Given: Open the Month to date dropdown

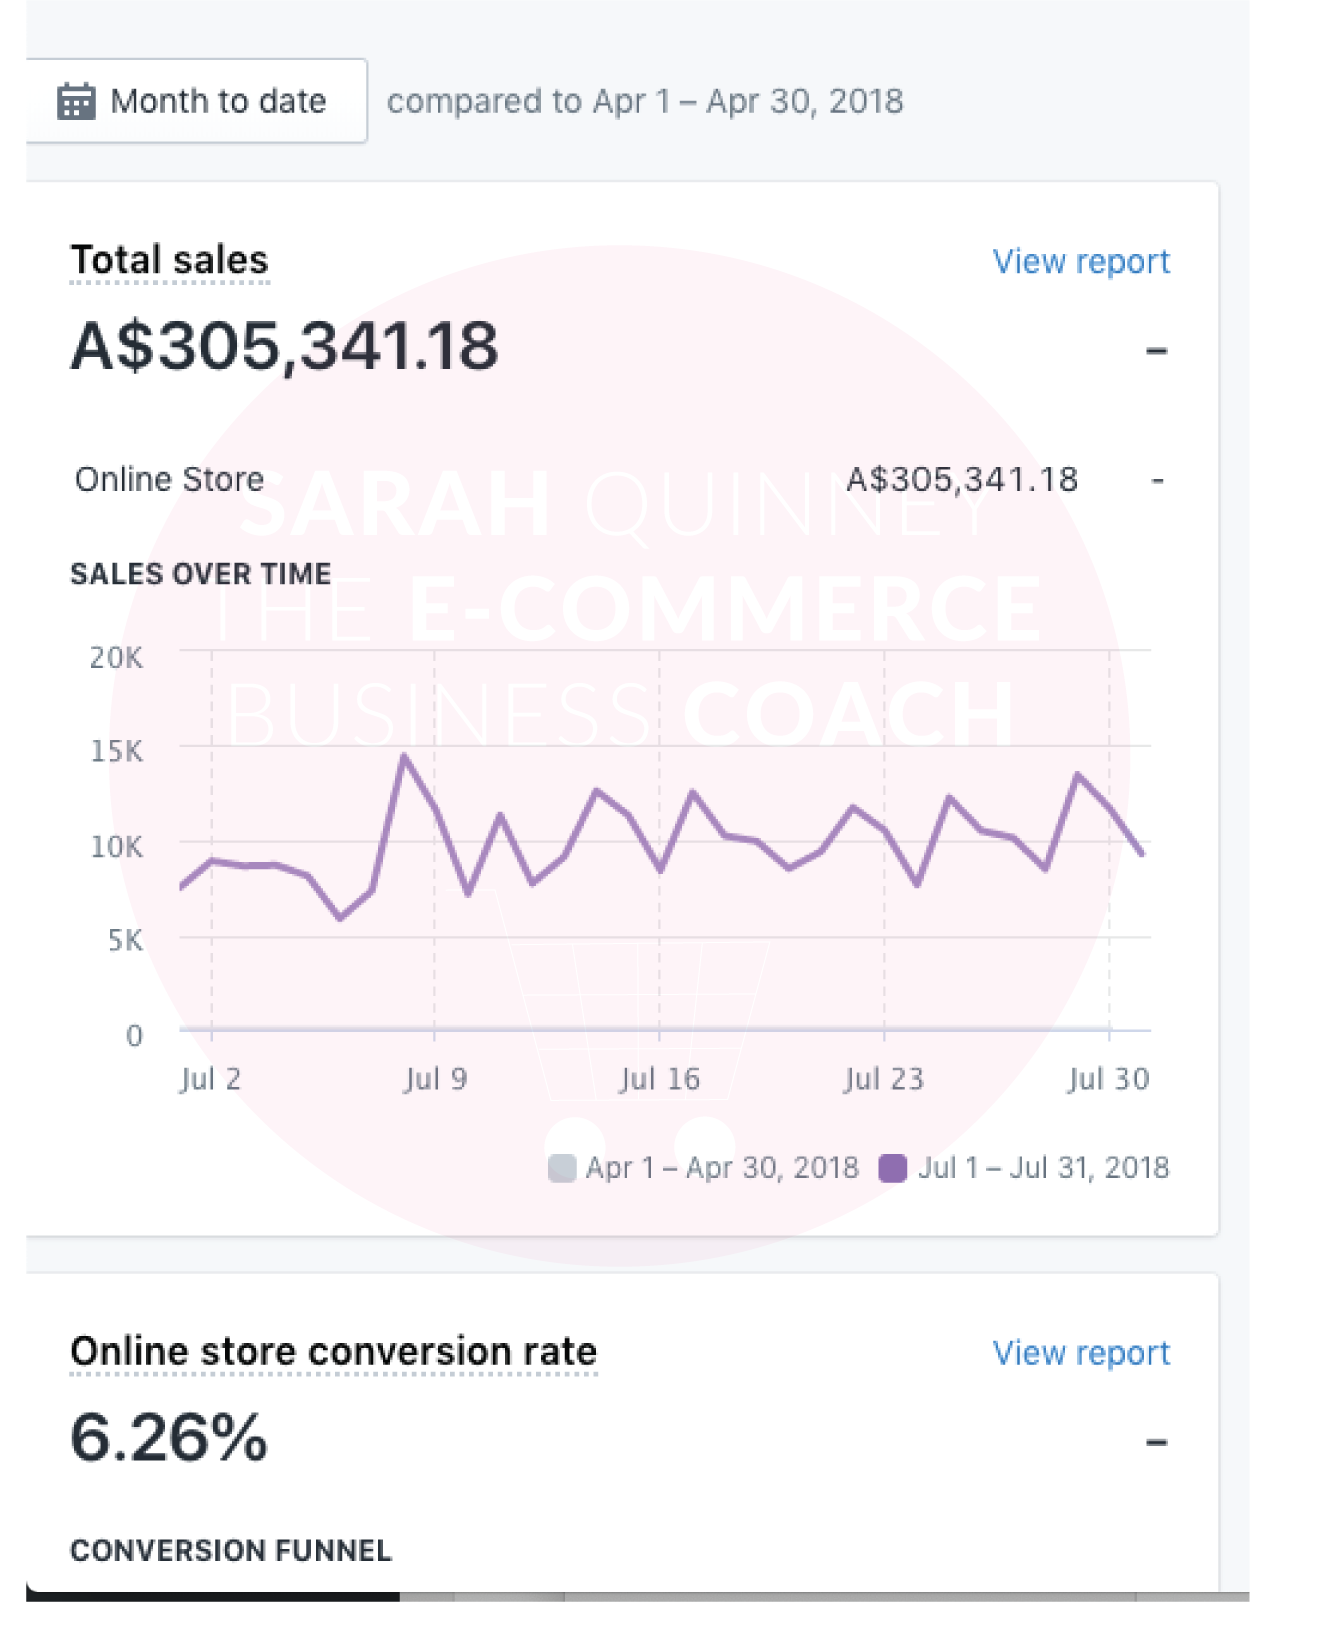Looking at the screenshot, I should point(196,101).
